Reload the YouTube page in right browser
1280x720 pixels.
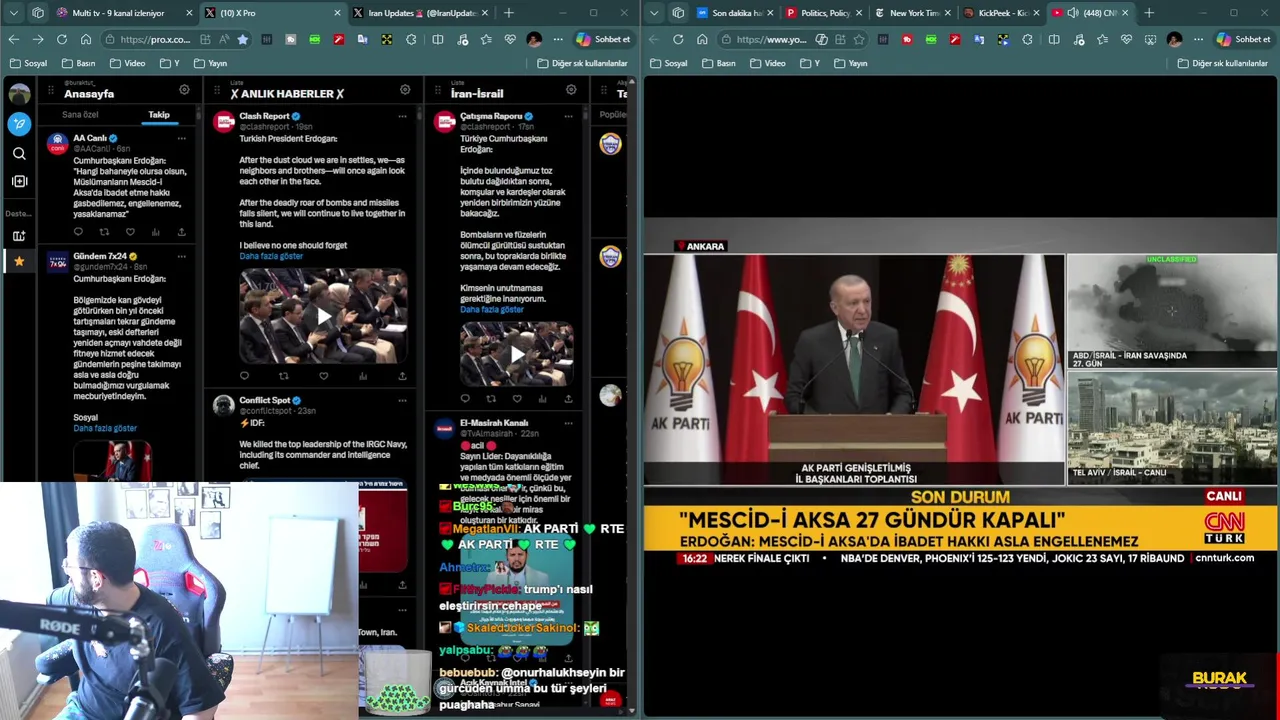pyautogui.click(x=678, y=39)
